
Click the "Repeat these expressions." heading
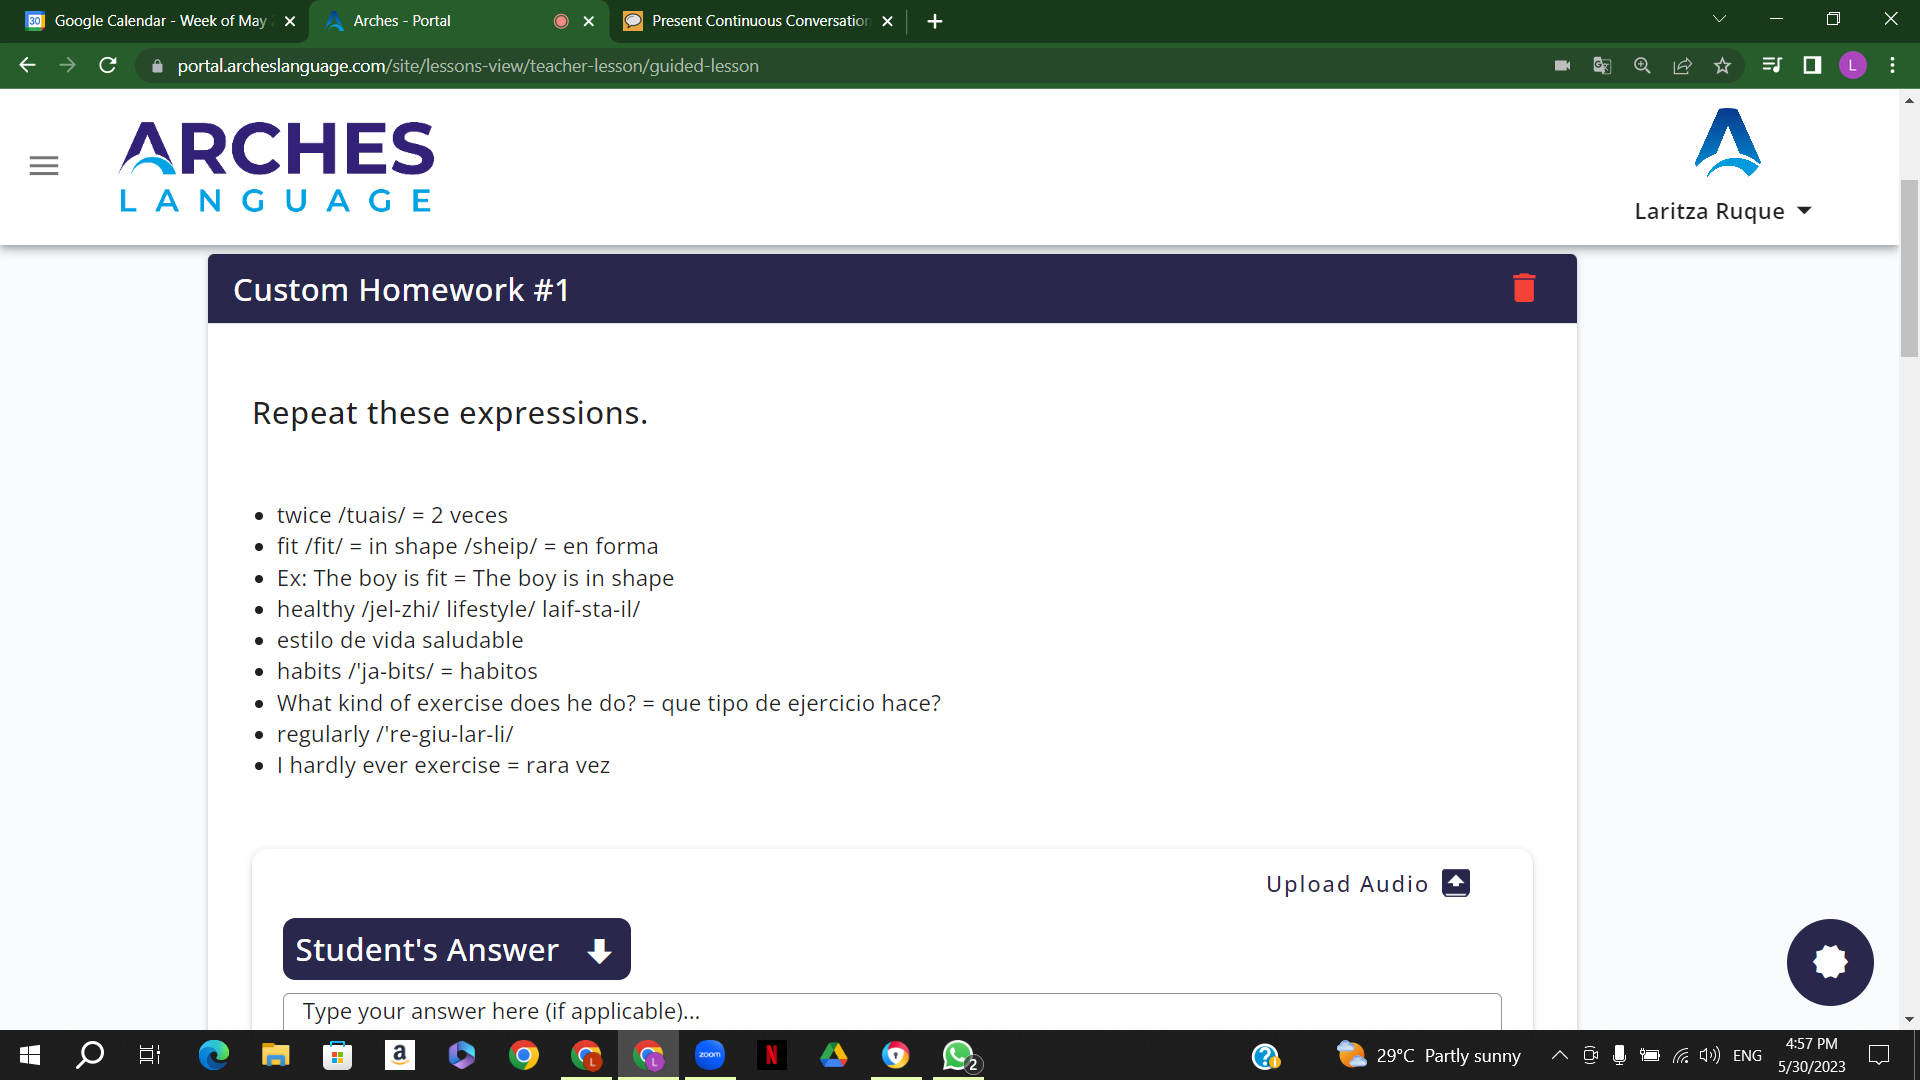click(x=450, y=413)
